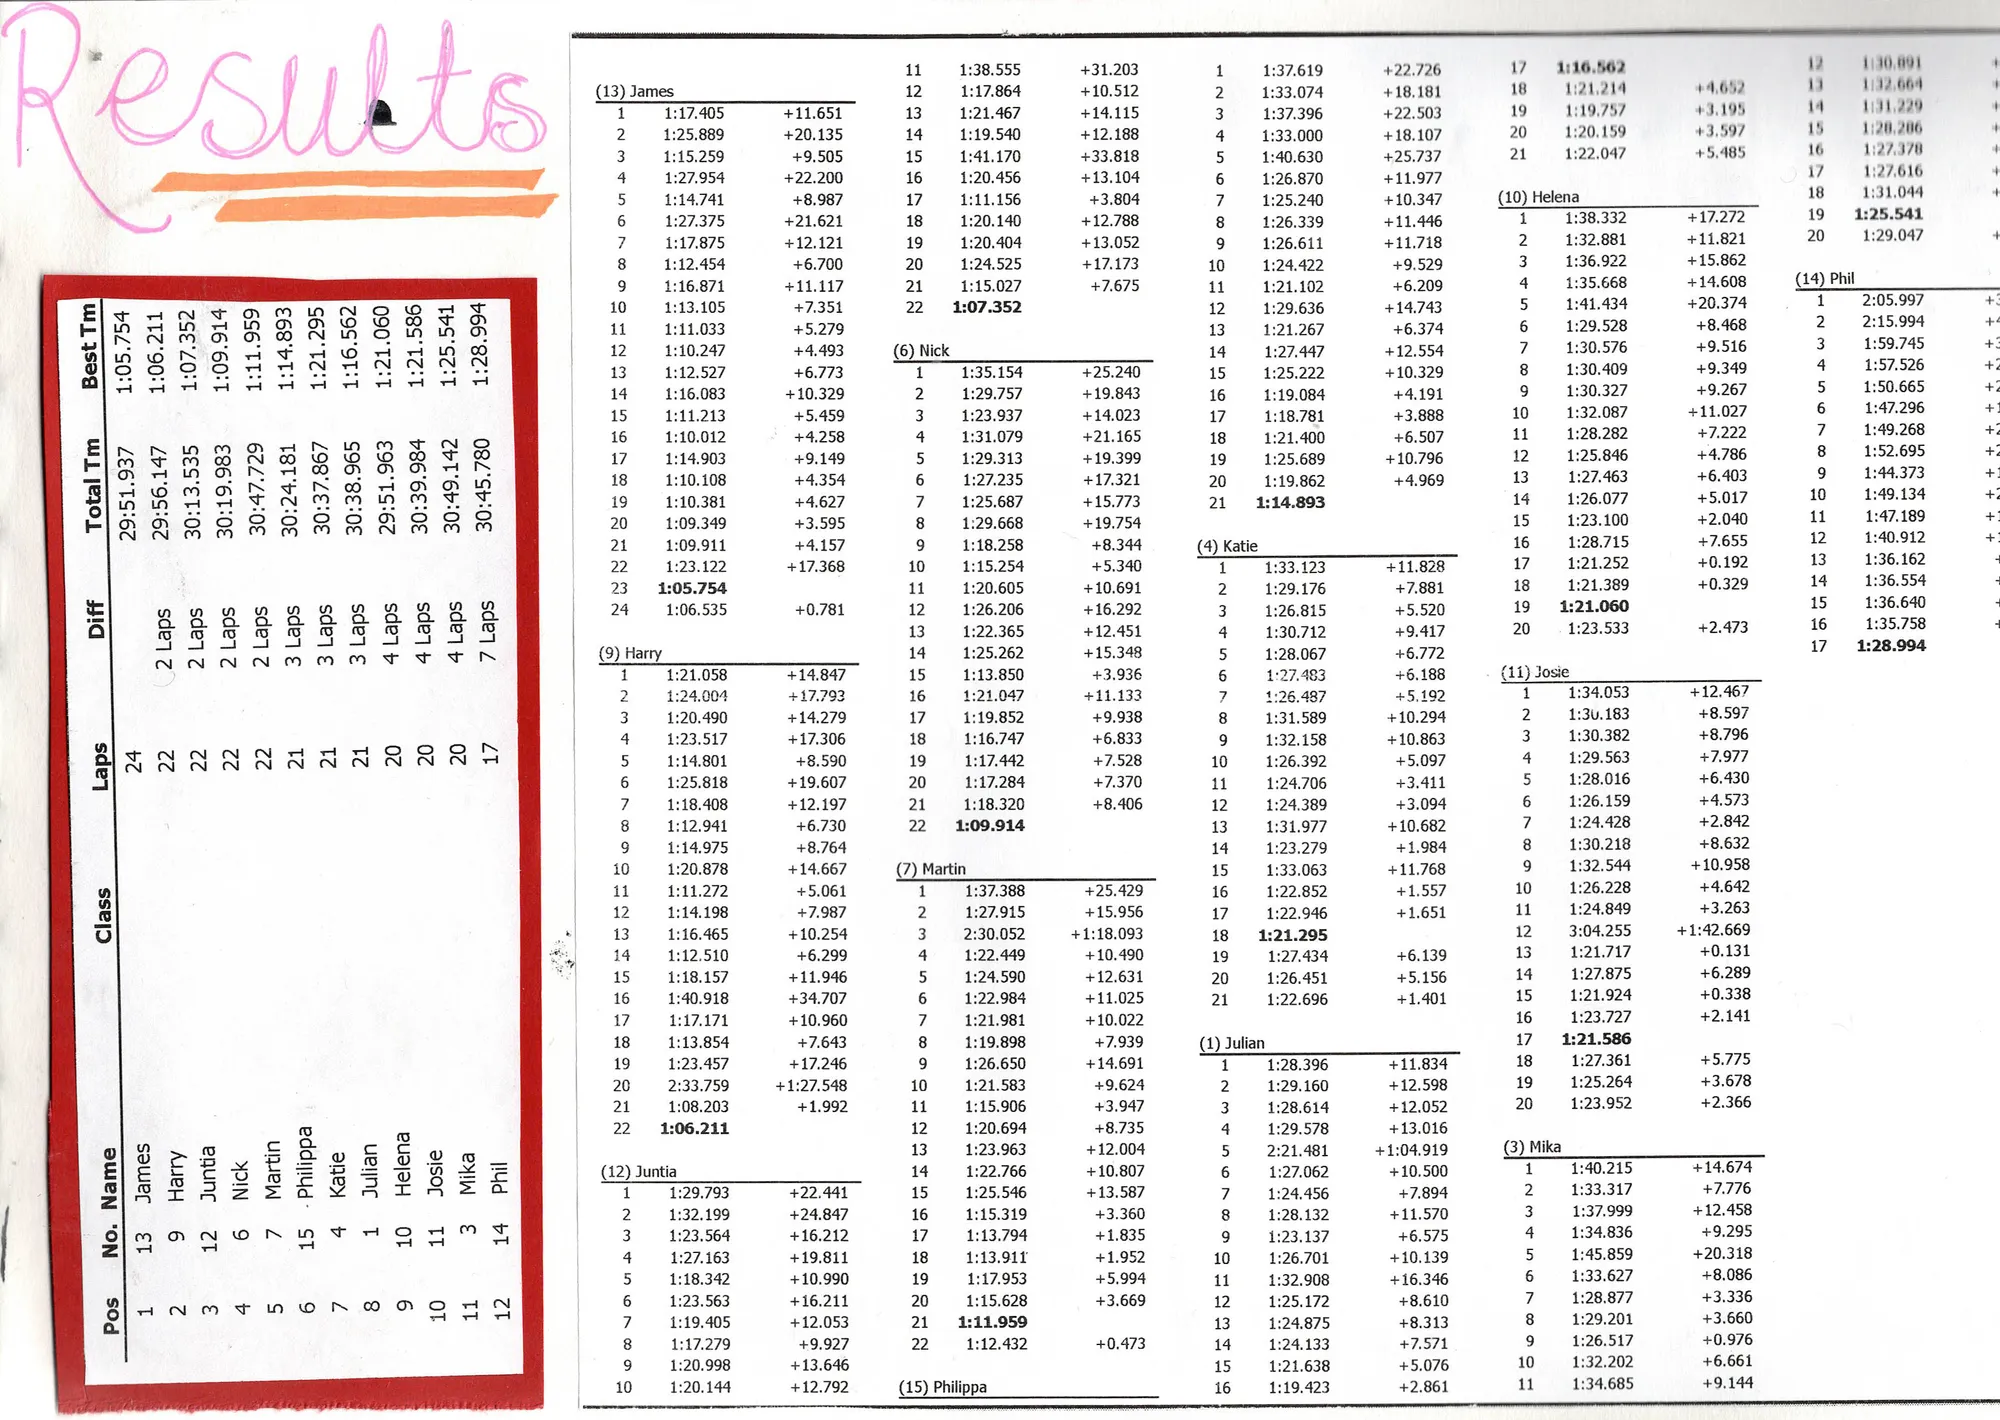Image resolution: width=2000 pixels, height=1420 pixels.
Task: Click the "(14) Phil" section heading
Action: click(1824, 278)
